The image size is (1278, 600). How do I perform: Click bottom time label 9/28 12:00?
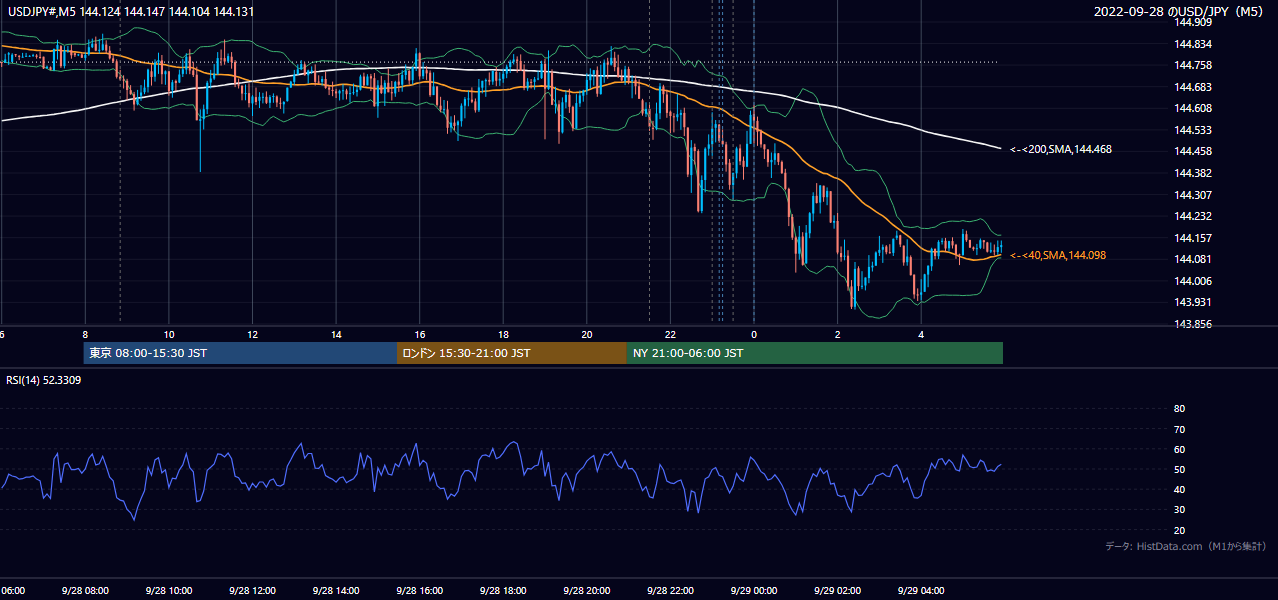[x=251, y=591]
